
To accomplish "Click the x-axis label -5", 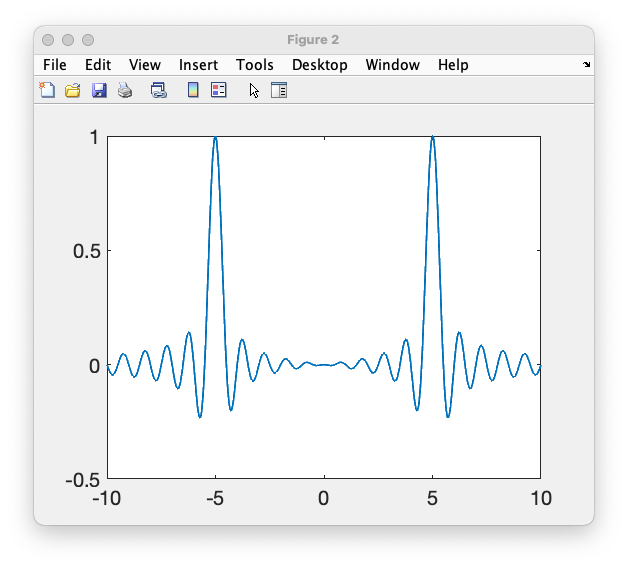I will point(215,499).
